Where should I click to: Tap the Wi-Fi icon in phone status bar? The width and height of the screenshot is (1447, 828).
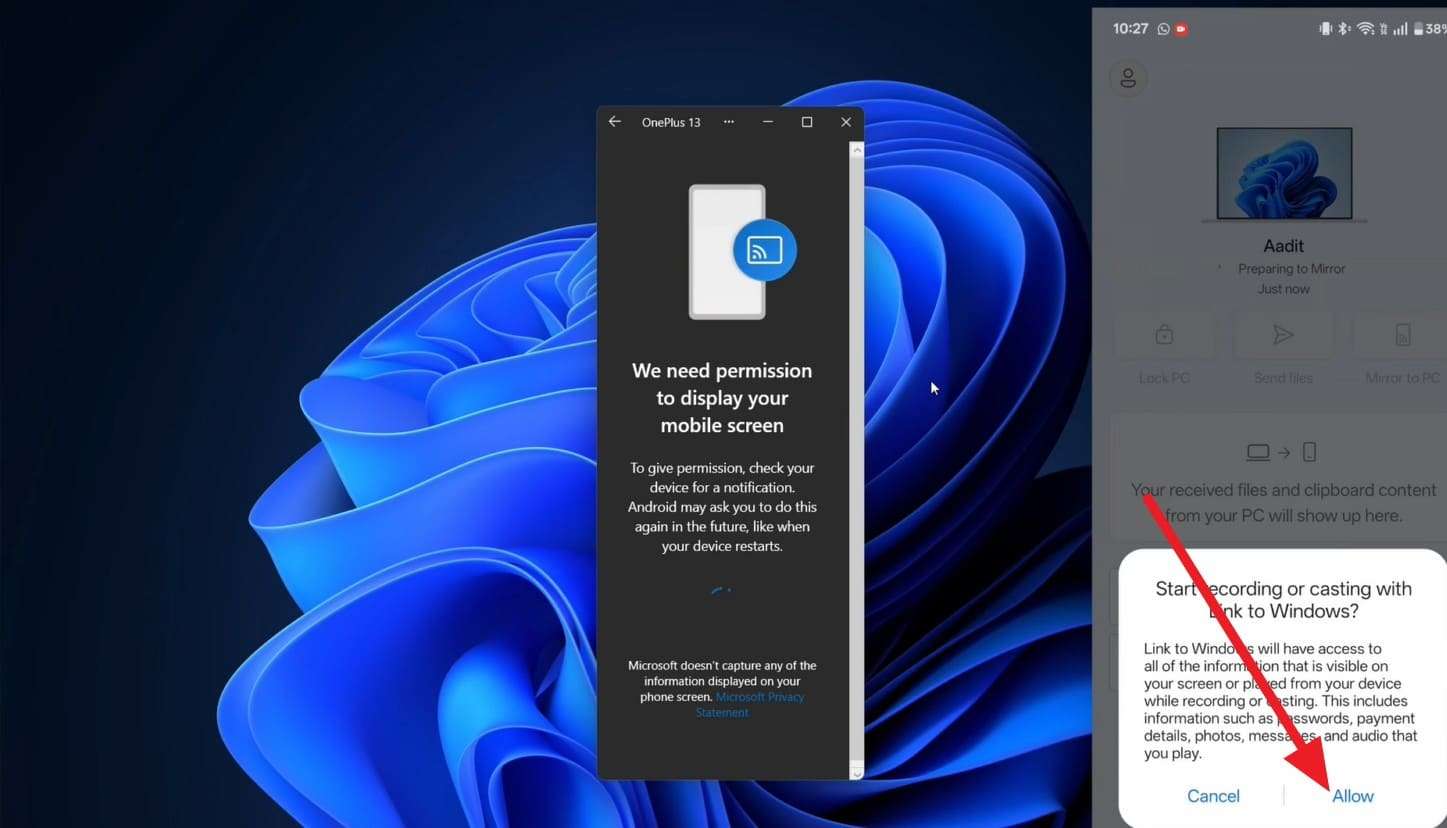tap(1365, 29)
